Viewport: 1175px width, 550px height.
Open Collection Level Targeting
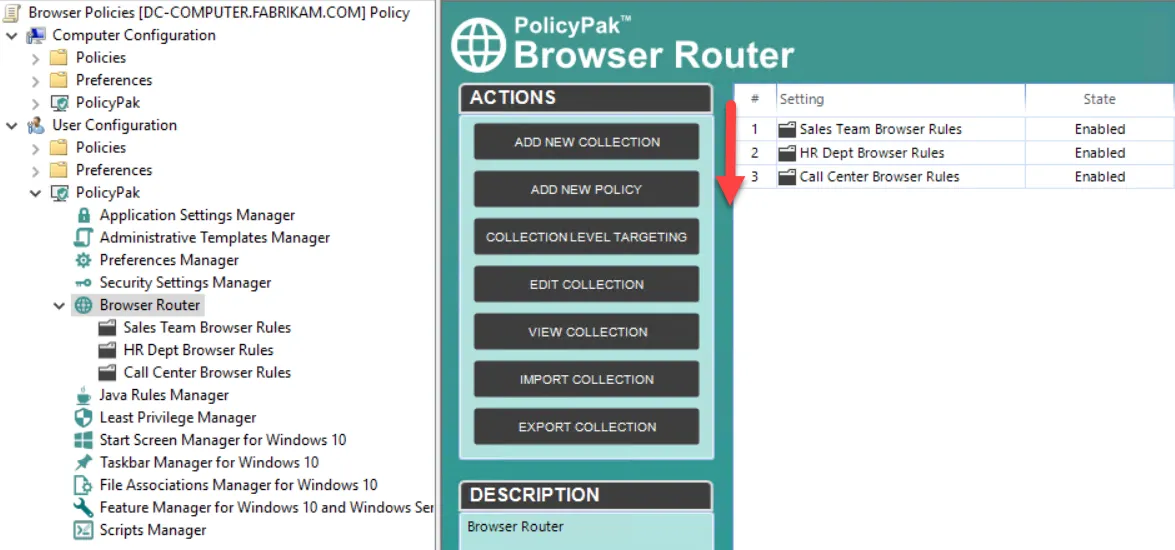587,237
